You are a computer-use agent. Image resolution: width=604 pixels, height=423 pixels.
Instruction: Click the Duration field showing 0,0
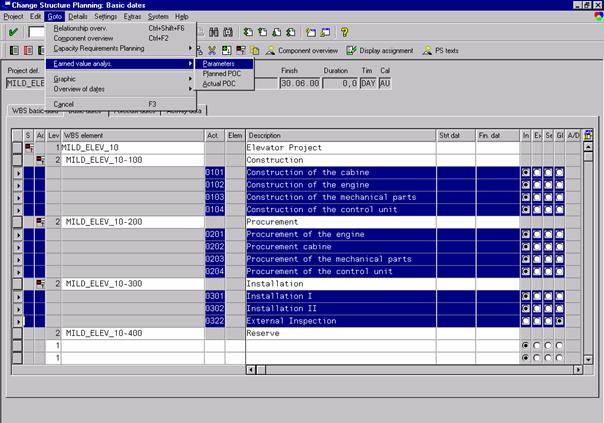[x=340, y=83]
